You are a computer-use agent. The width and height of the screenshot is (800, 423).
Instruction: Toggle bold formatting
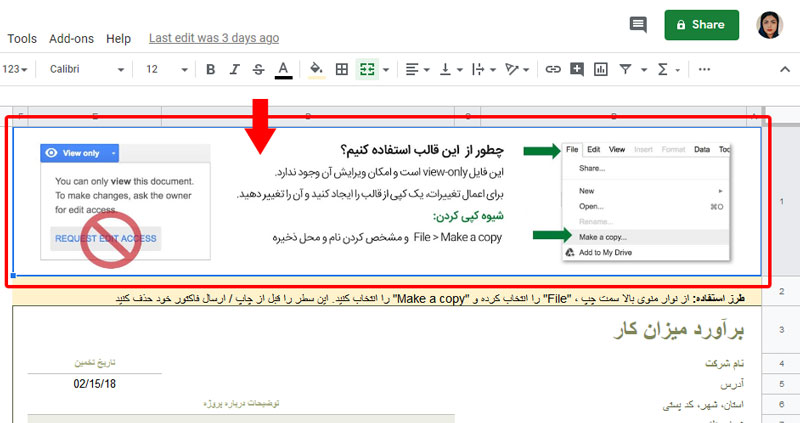(210, 69)
